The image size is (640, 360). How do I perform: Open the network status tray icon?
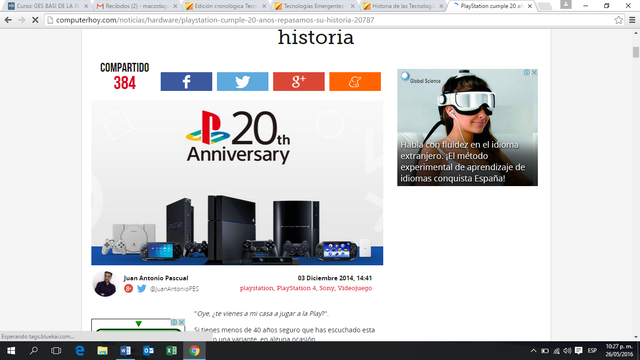point(556,351)
